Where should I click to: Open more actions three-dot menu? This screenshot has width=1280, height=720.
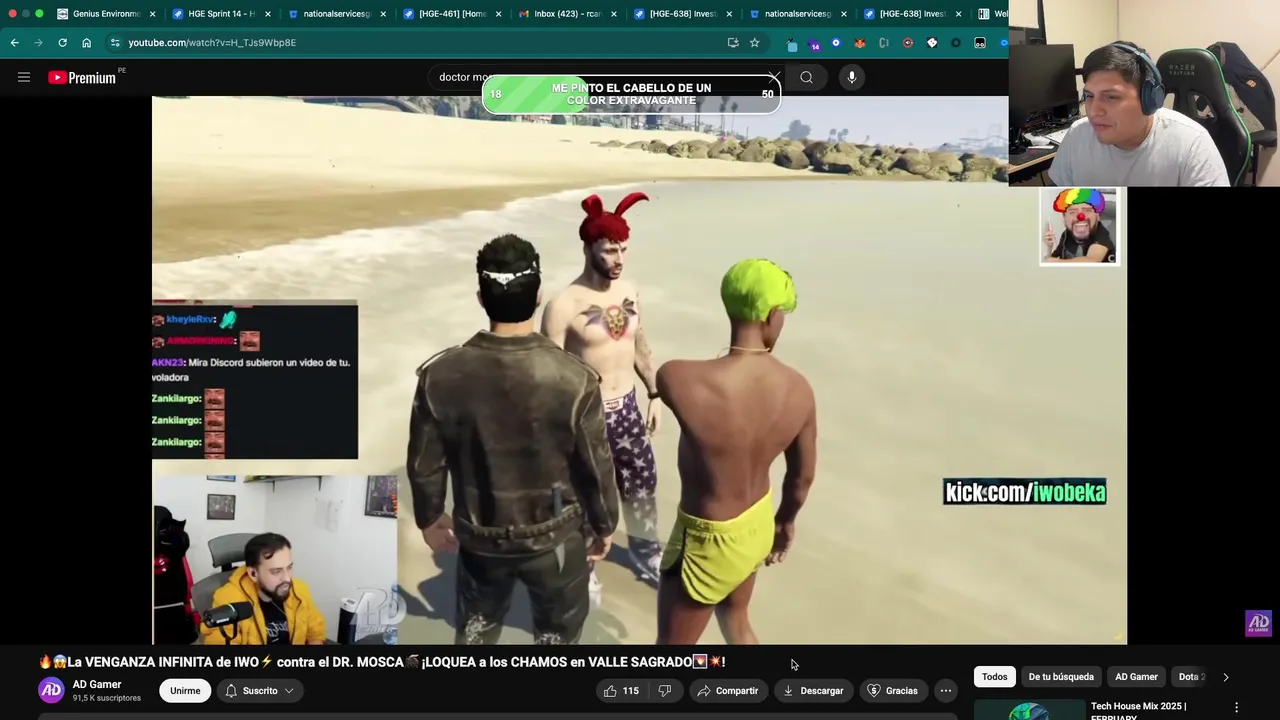pyautogui.click(x=945, y=690)
